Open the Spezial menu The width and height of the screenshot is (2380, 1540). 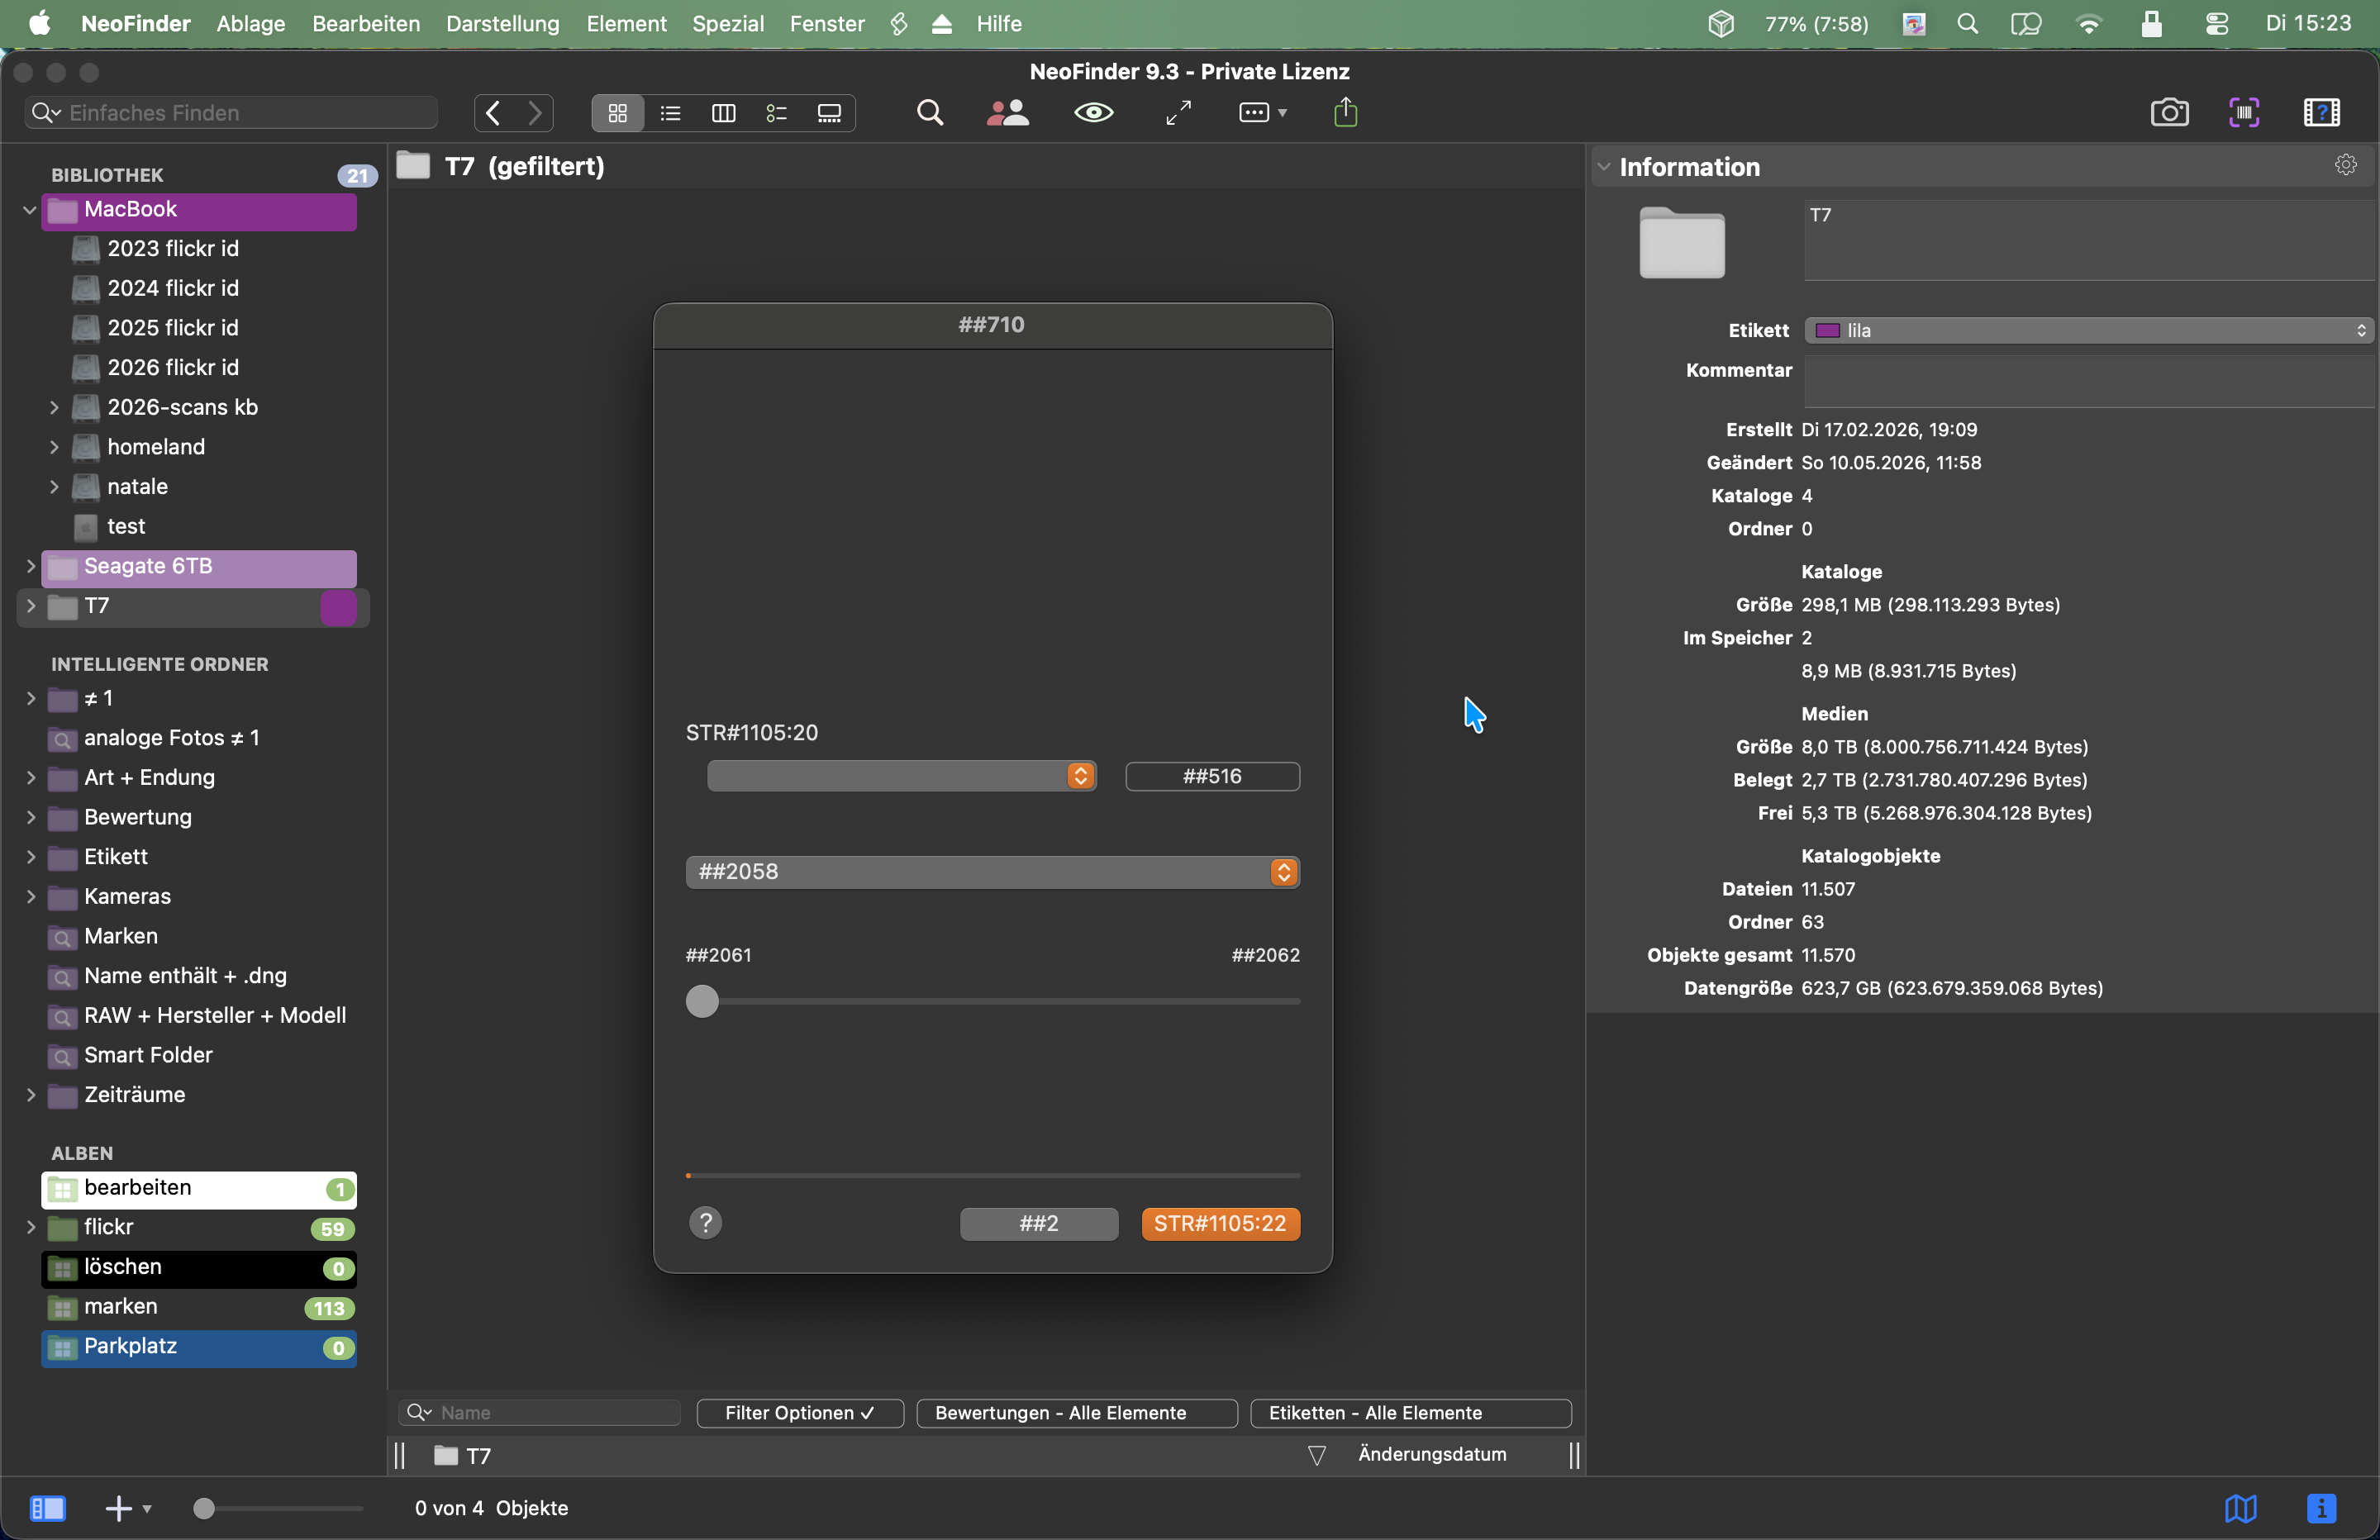click(728, 24)
